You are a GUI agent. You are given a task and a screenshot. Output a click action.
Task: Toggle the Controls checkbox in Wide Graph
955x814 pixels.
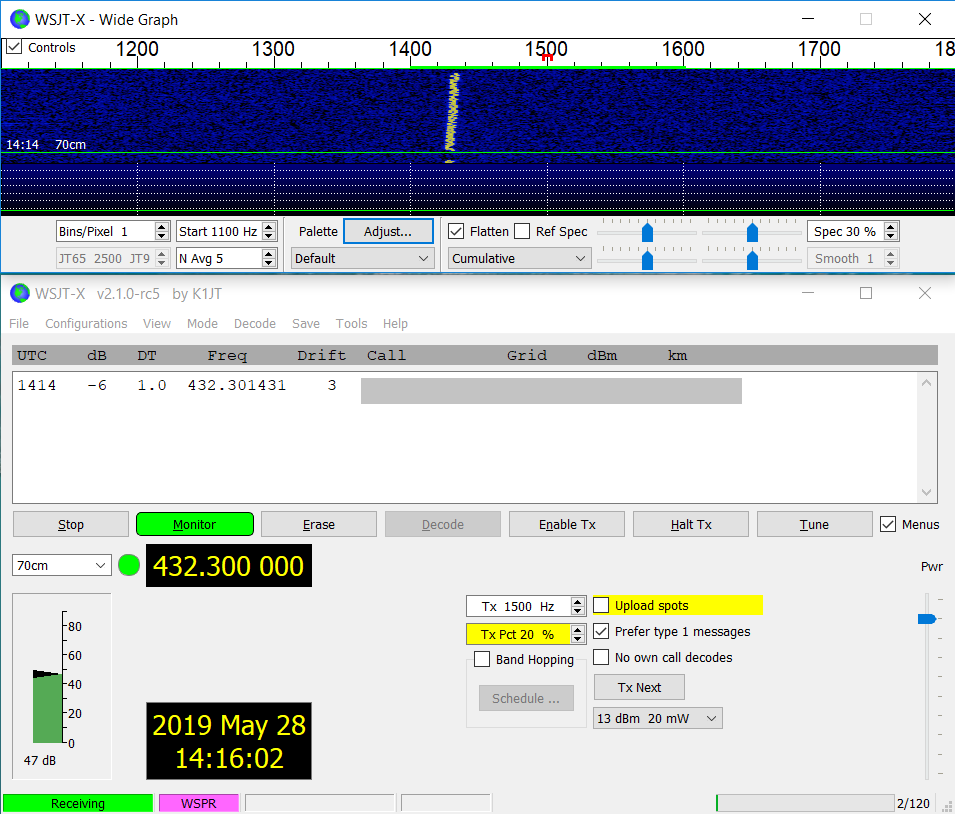tap(14, 47)
